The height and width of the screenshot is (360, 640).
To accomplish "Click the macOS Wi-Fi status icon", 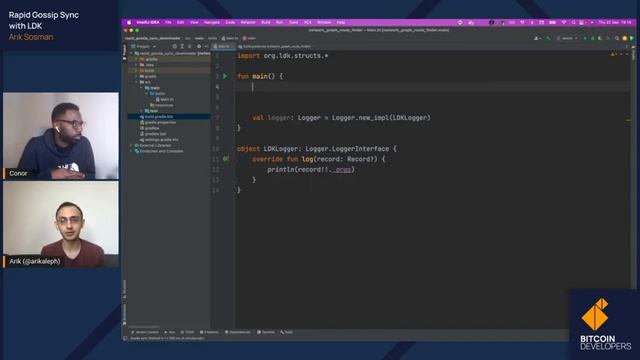I will click(564, 22).
